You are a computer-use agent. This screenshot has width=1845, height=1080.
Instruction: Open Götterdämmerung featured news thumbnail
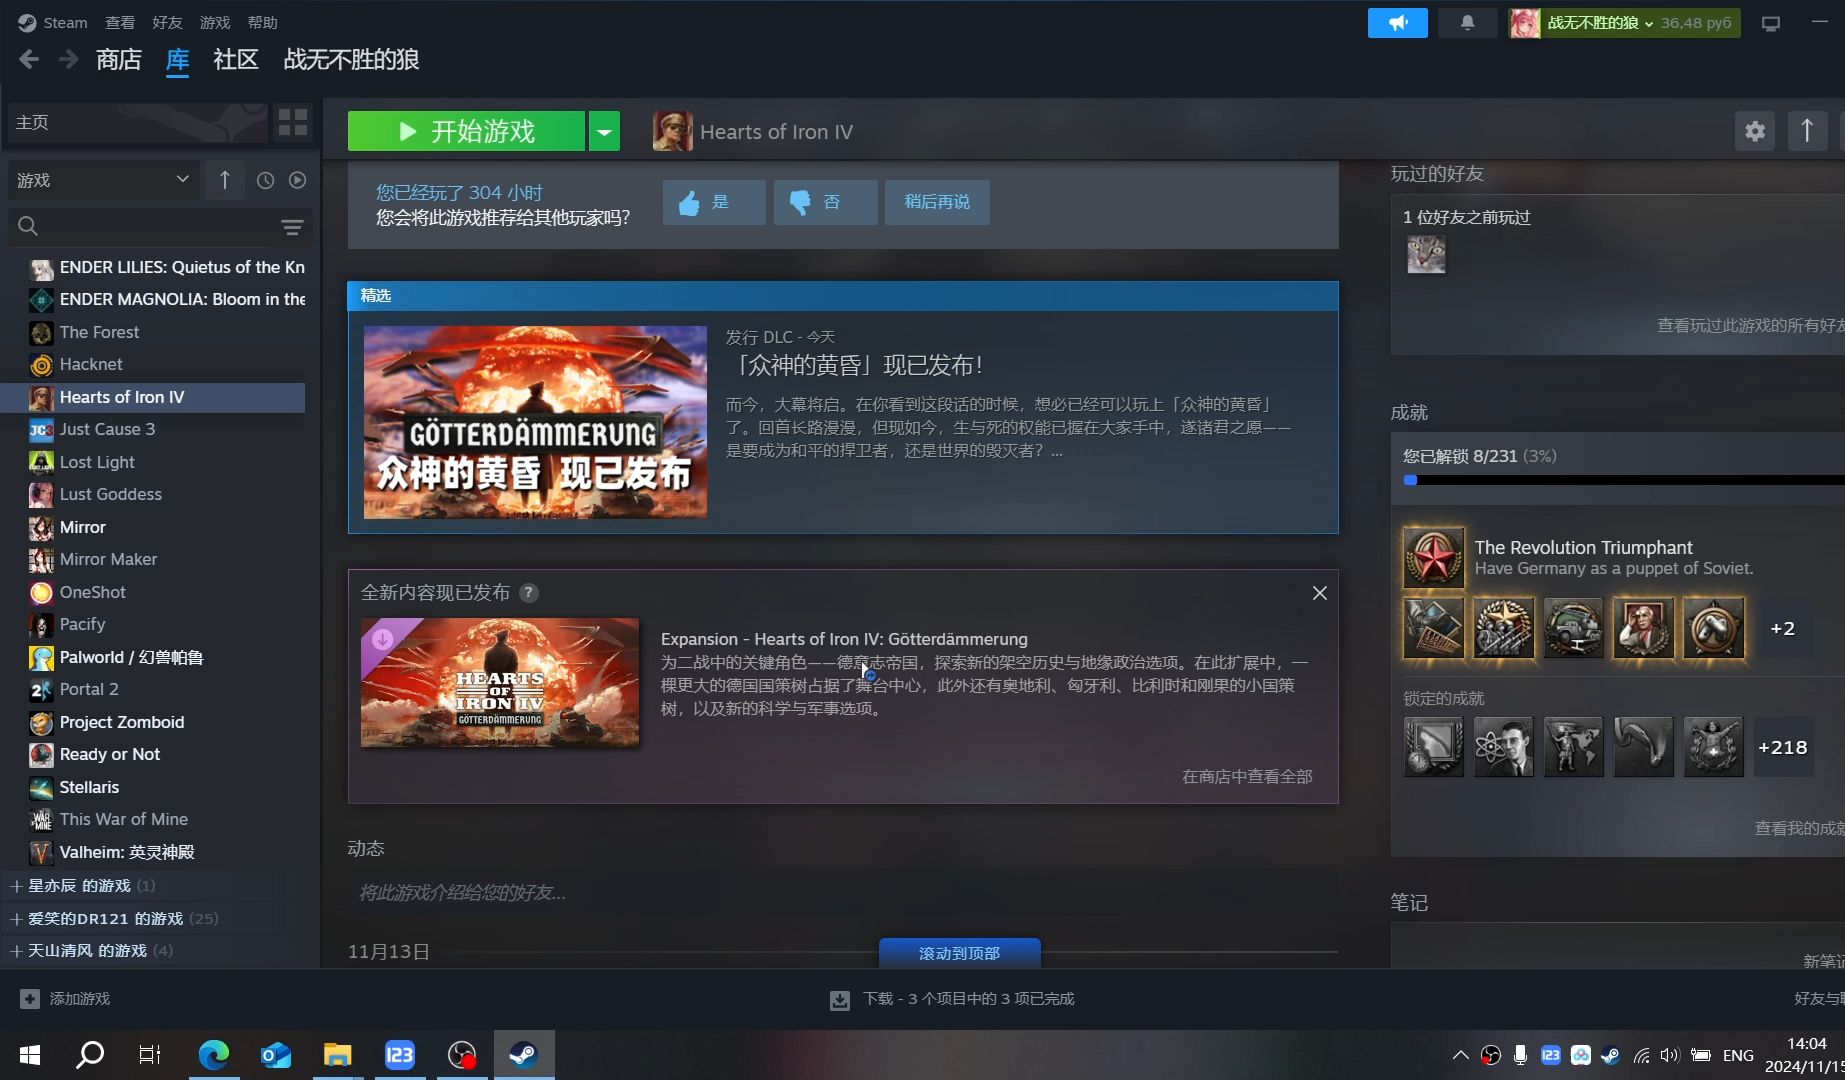[535, 422]
